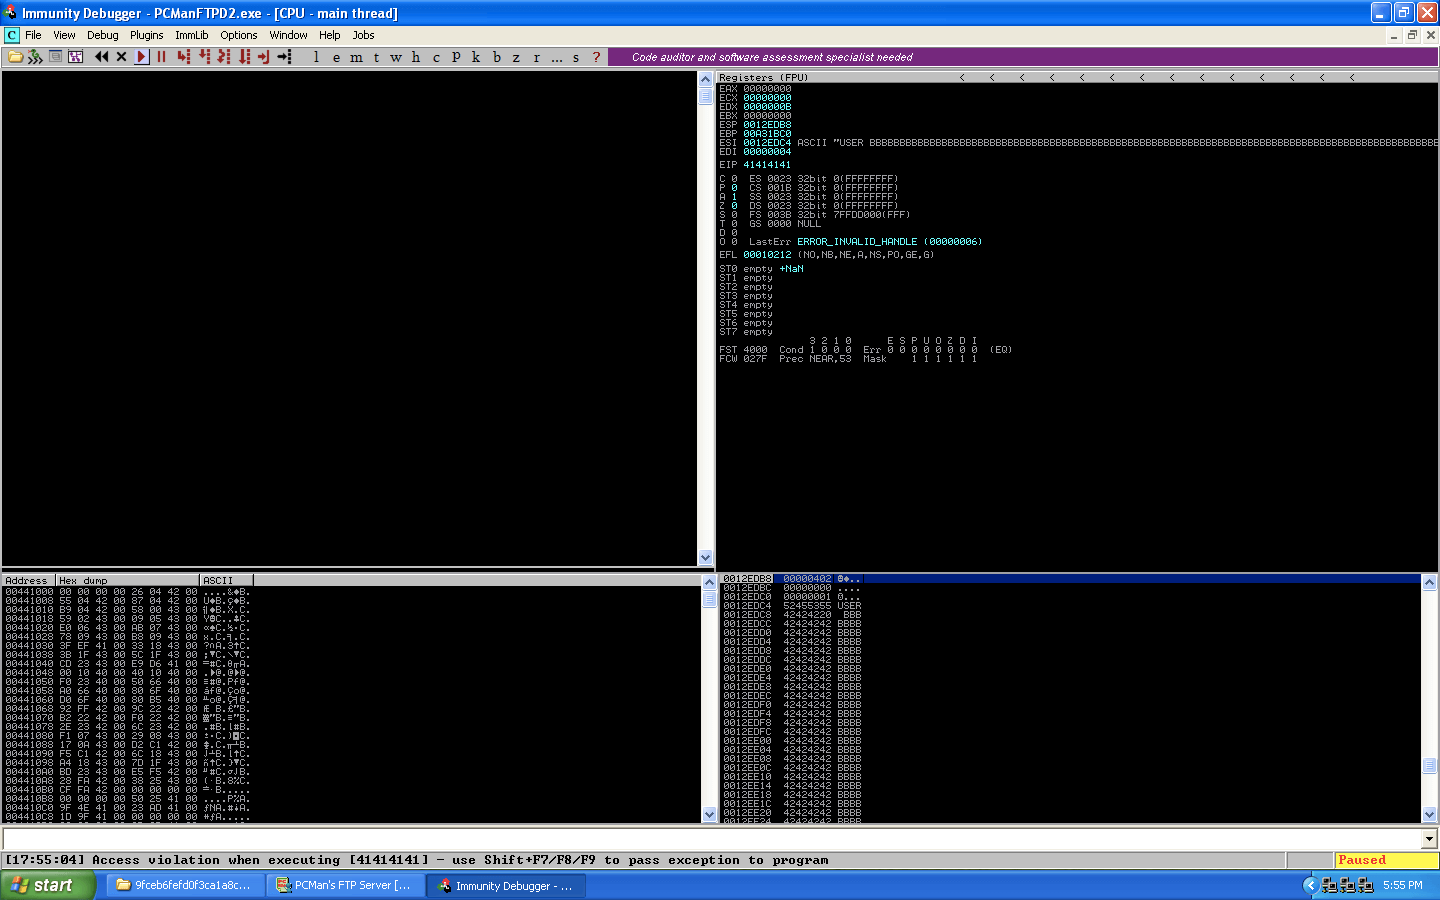Close the debugged program with X icon
The width and height of the screenshot is (1440, 900).
click(x=121, y=57)
